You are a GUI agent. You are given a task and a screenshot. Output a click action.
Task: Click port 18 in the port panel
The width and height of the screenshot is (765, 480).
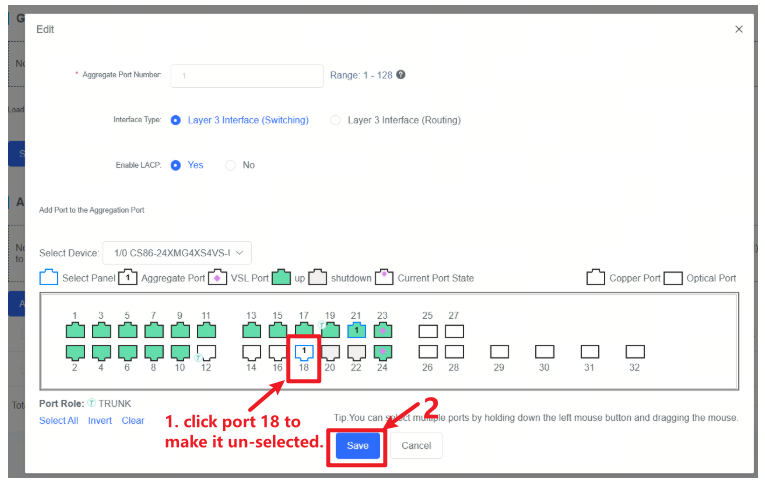pos(304,350)
